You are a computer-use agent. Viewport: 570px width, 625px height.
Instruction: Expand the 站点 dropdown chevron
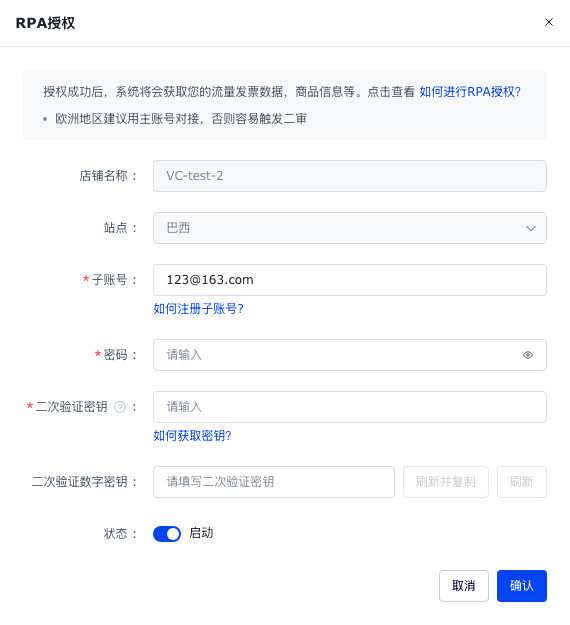click(531, 228)
